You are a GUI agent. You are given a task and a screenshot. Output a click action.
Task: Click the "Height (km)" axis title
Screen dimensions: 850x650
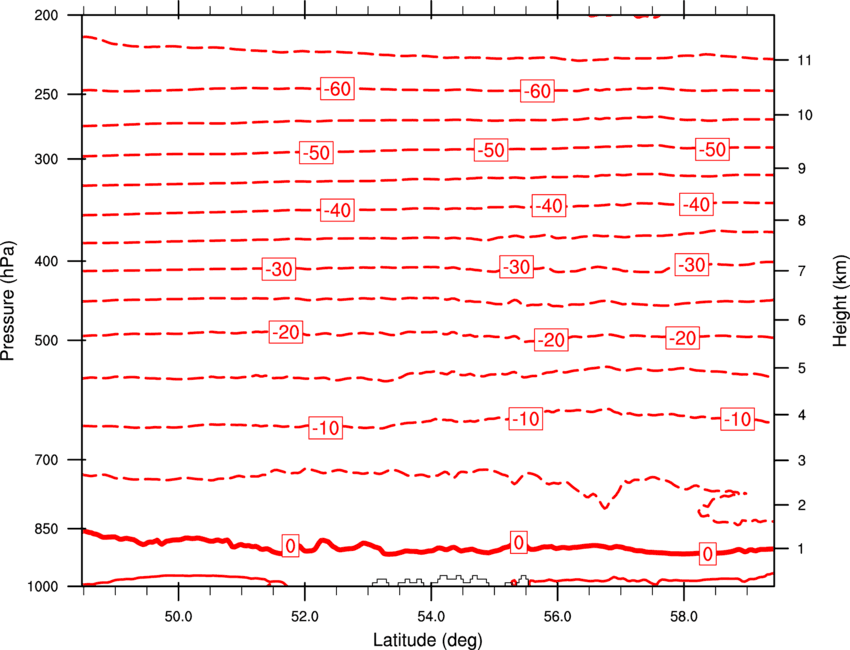840,301
